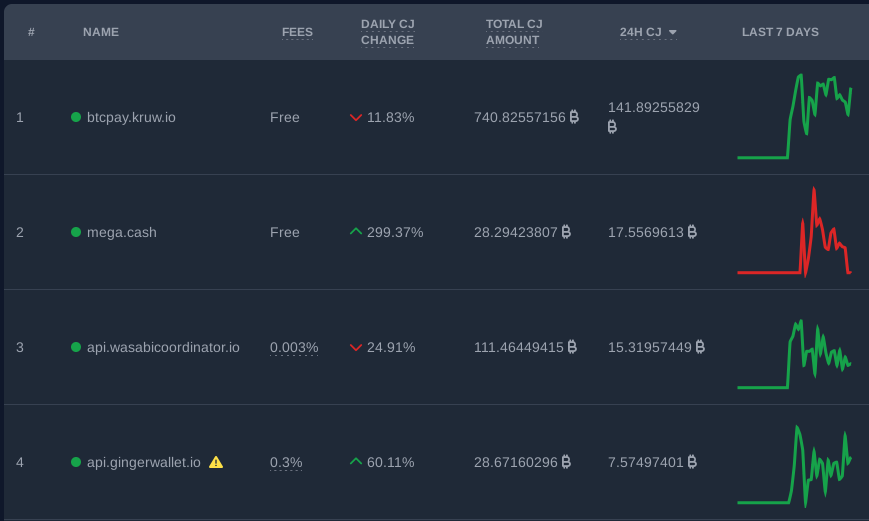869x521 pixels.
Task: Click the bitcoin symbol after 740.82557156
Action: (574, 117)
